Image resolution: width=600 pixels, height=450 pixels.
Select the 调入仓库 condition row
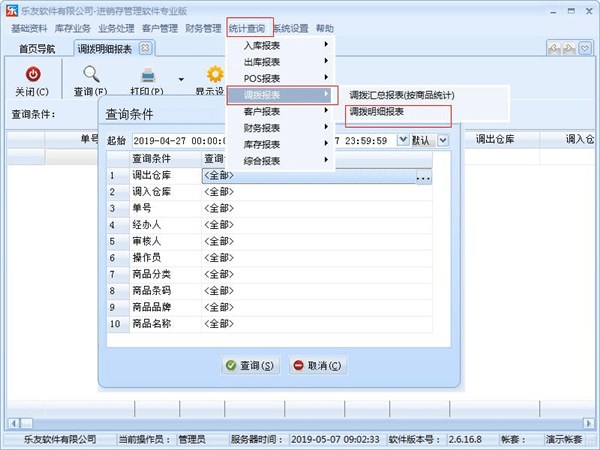pos(270,192)
